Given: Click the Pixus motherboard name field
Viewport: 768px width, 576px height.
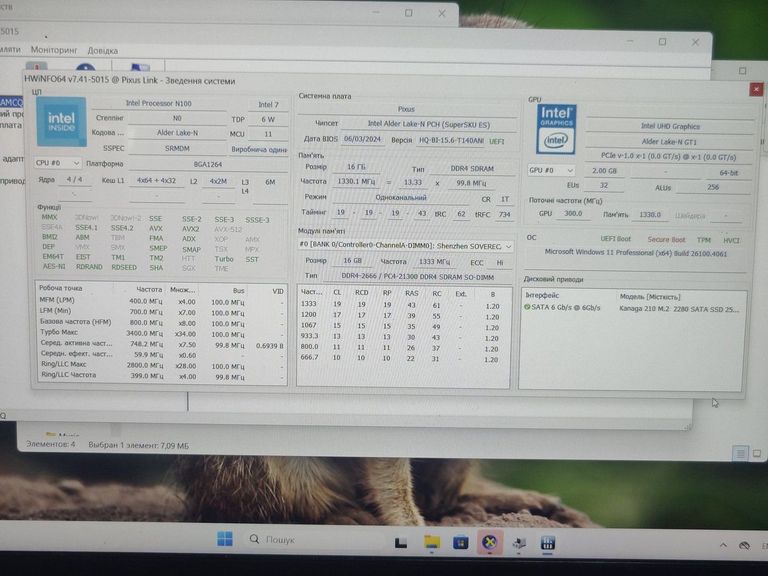Looking at the screenshot, I should coord(406,109).
